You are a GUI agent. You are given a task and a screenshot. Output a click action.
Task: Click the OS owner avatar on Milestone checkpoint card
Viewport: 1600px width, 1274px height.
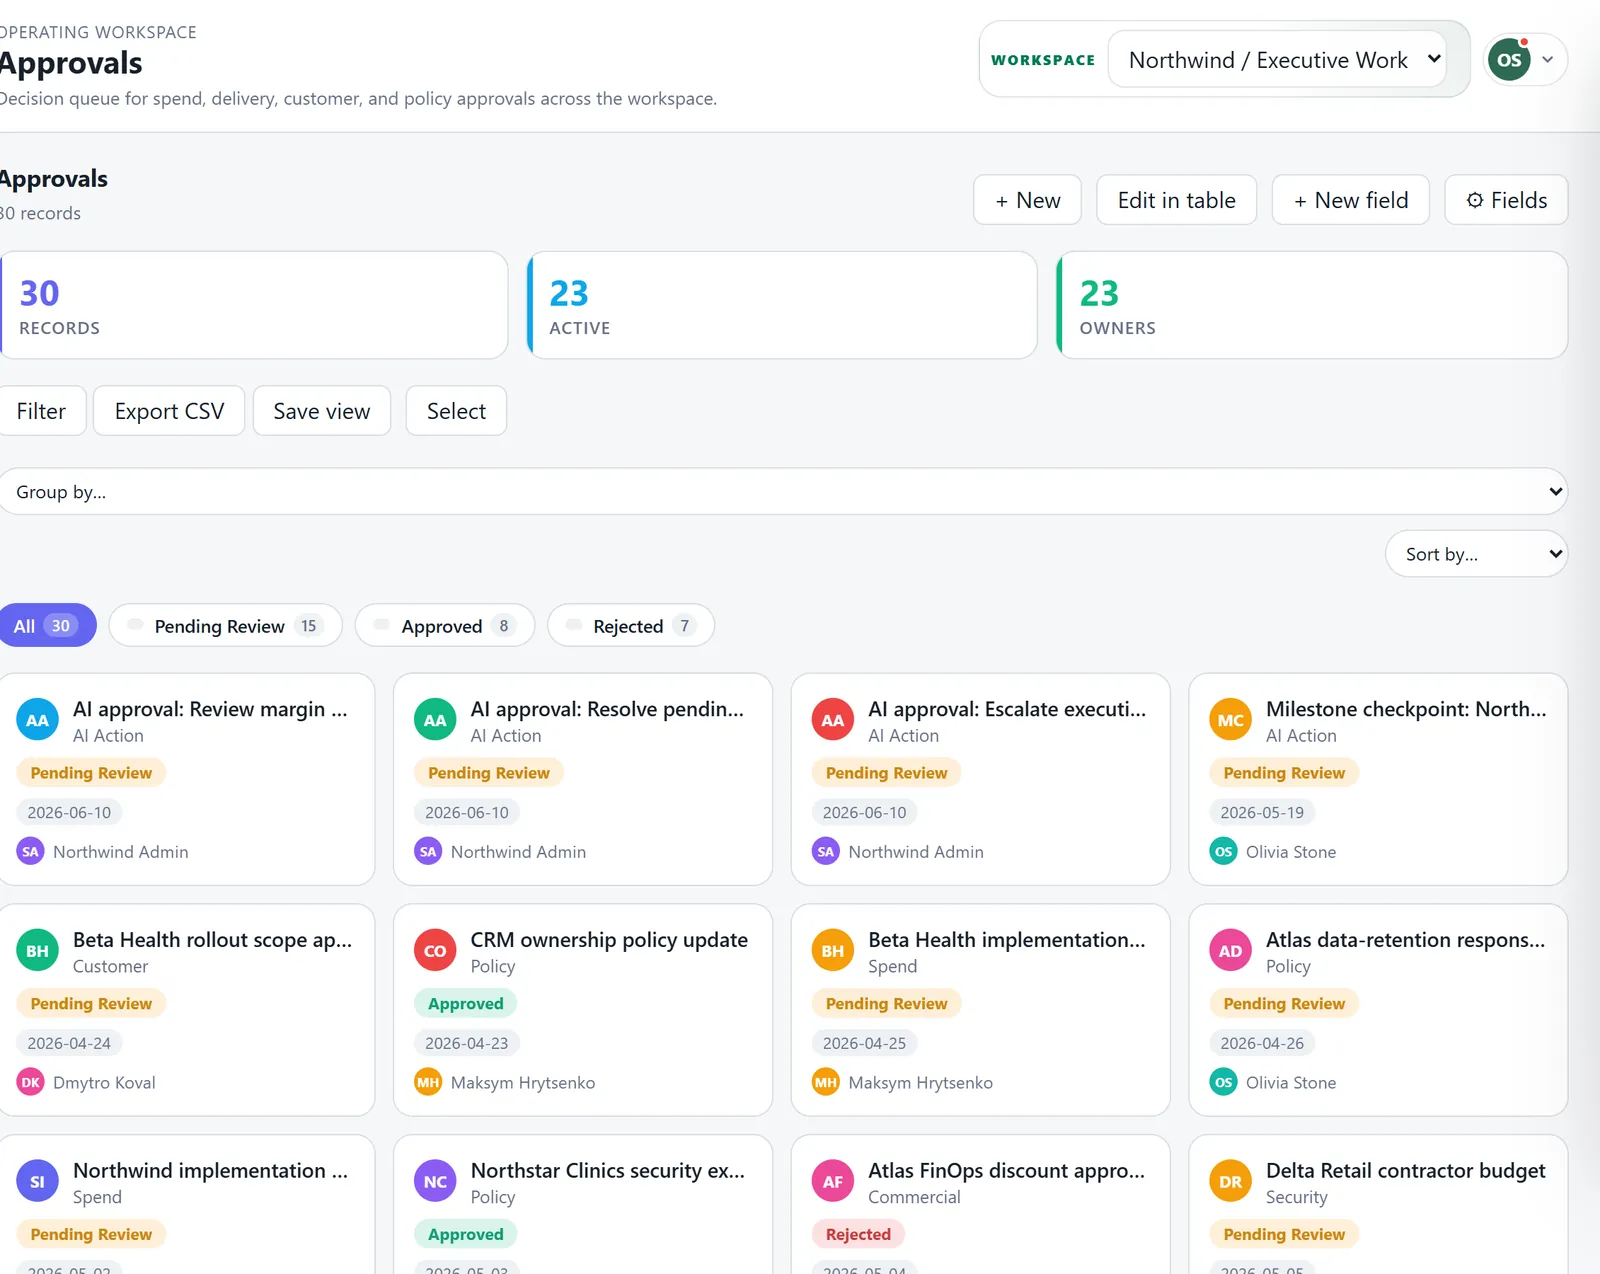click(x=1224, y=852)
